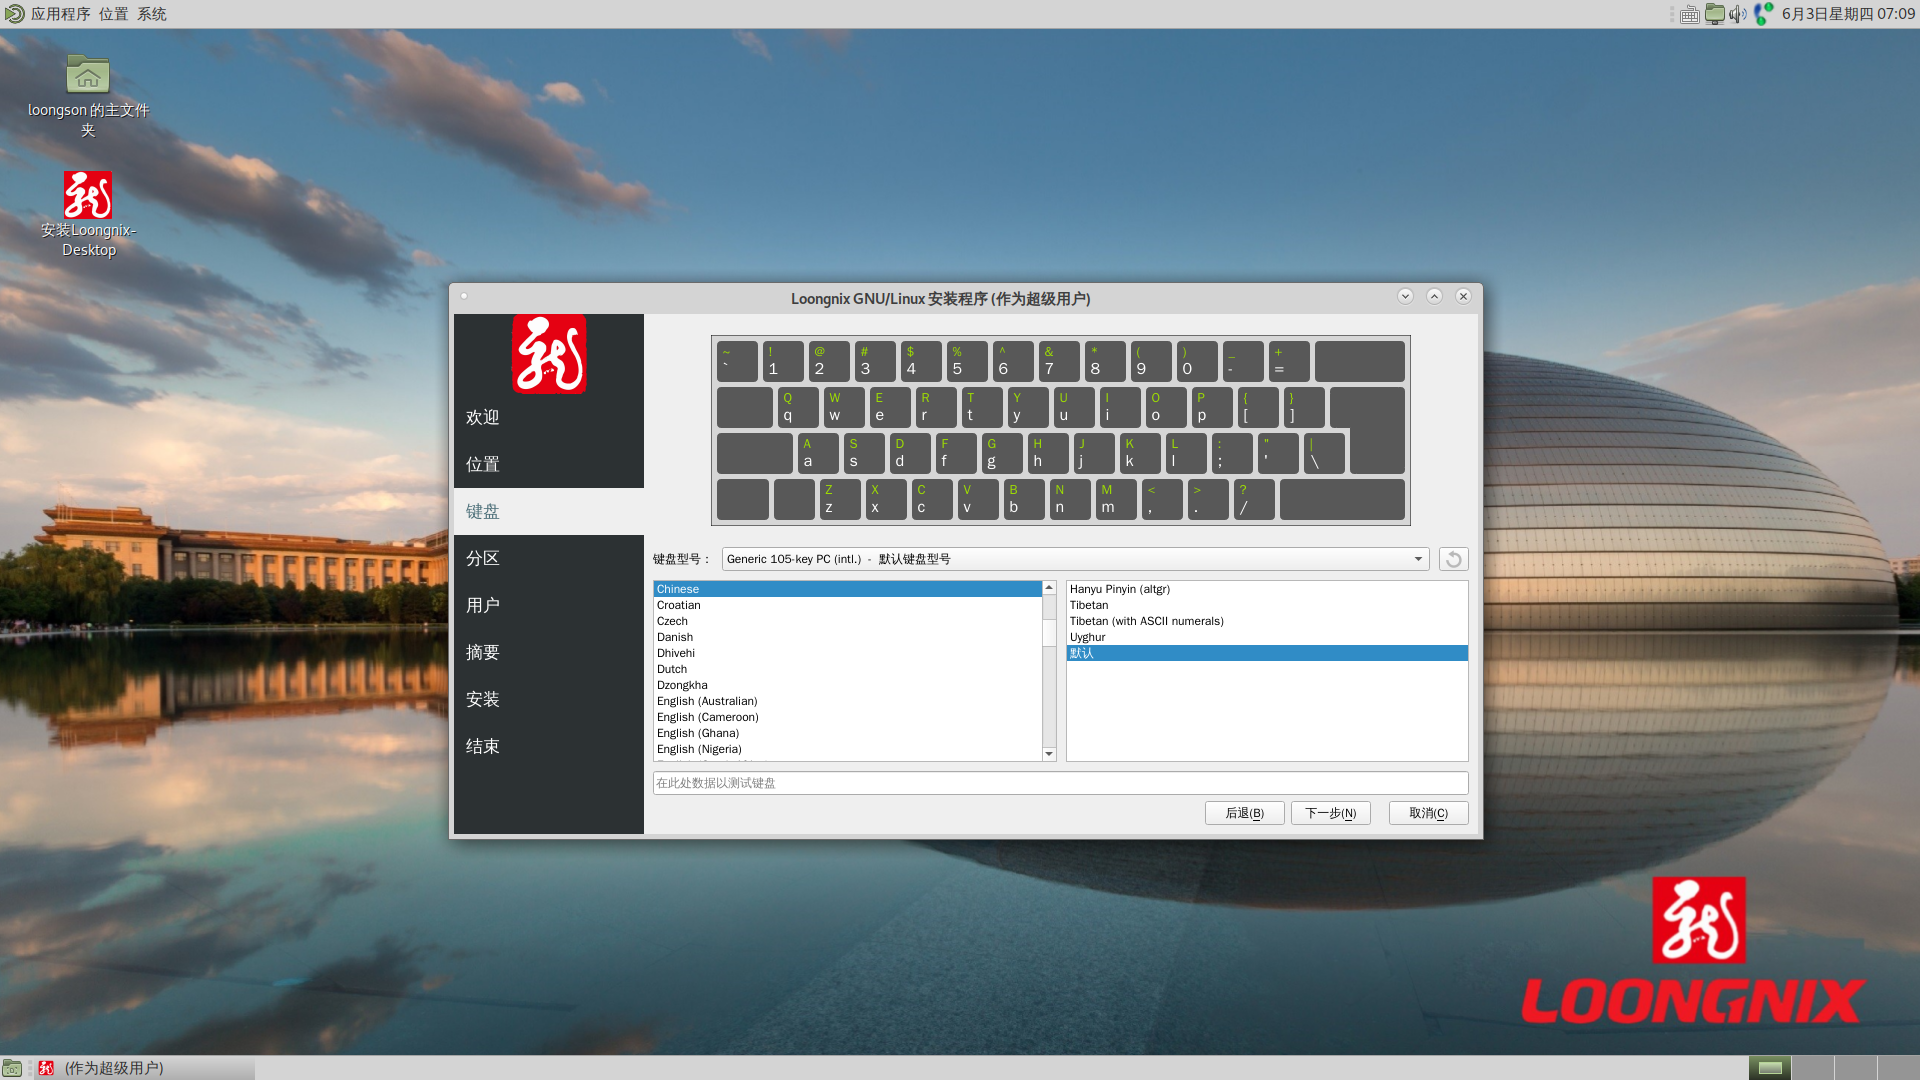Click the keyboard indicator tray icon
The image size is (1920, 1080).
(1689, 14)
